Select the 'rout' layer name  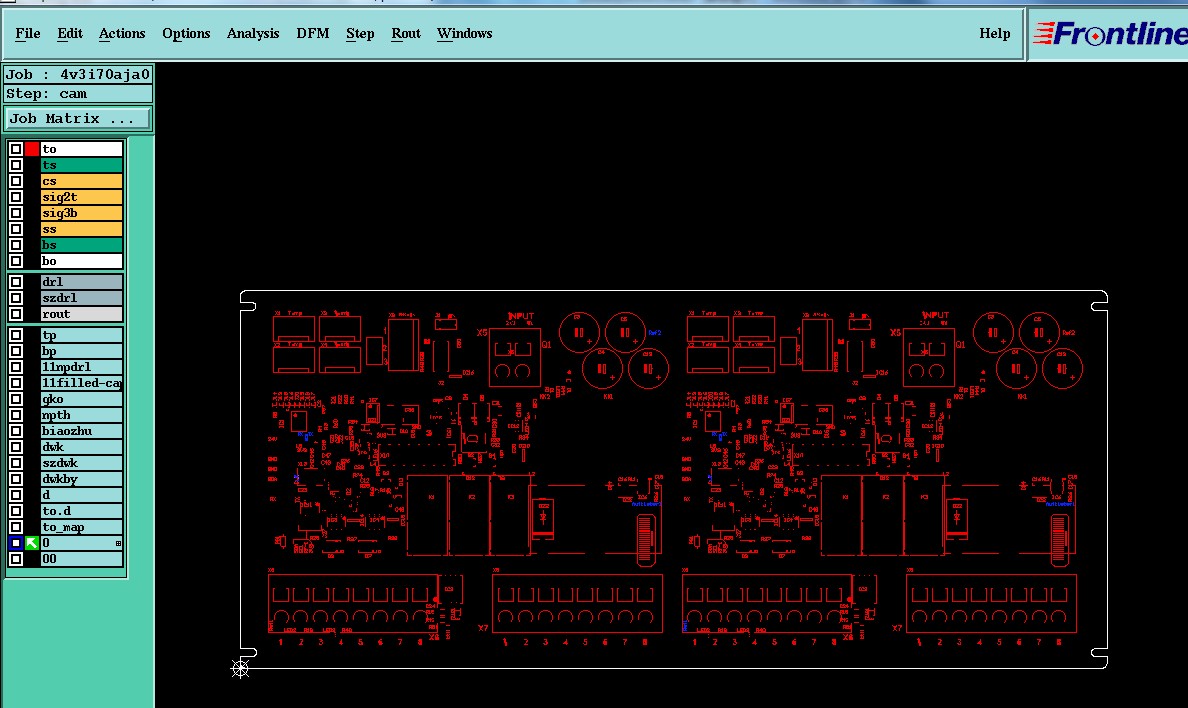coord(82,314)
